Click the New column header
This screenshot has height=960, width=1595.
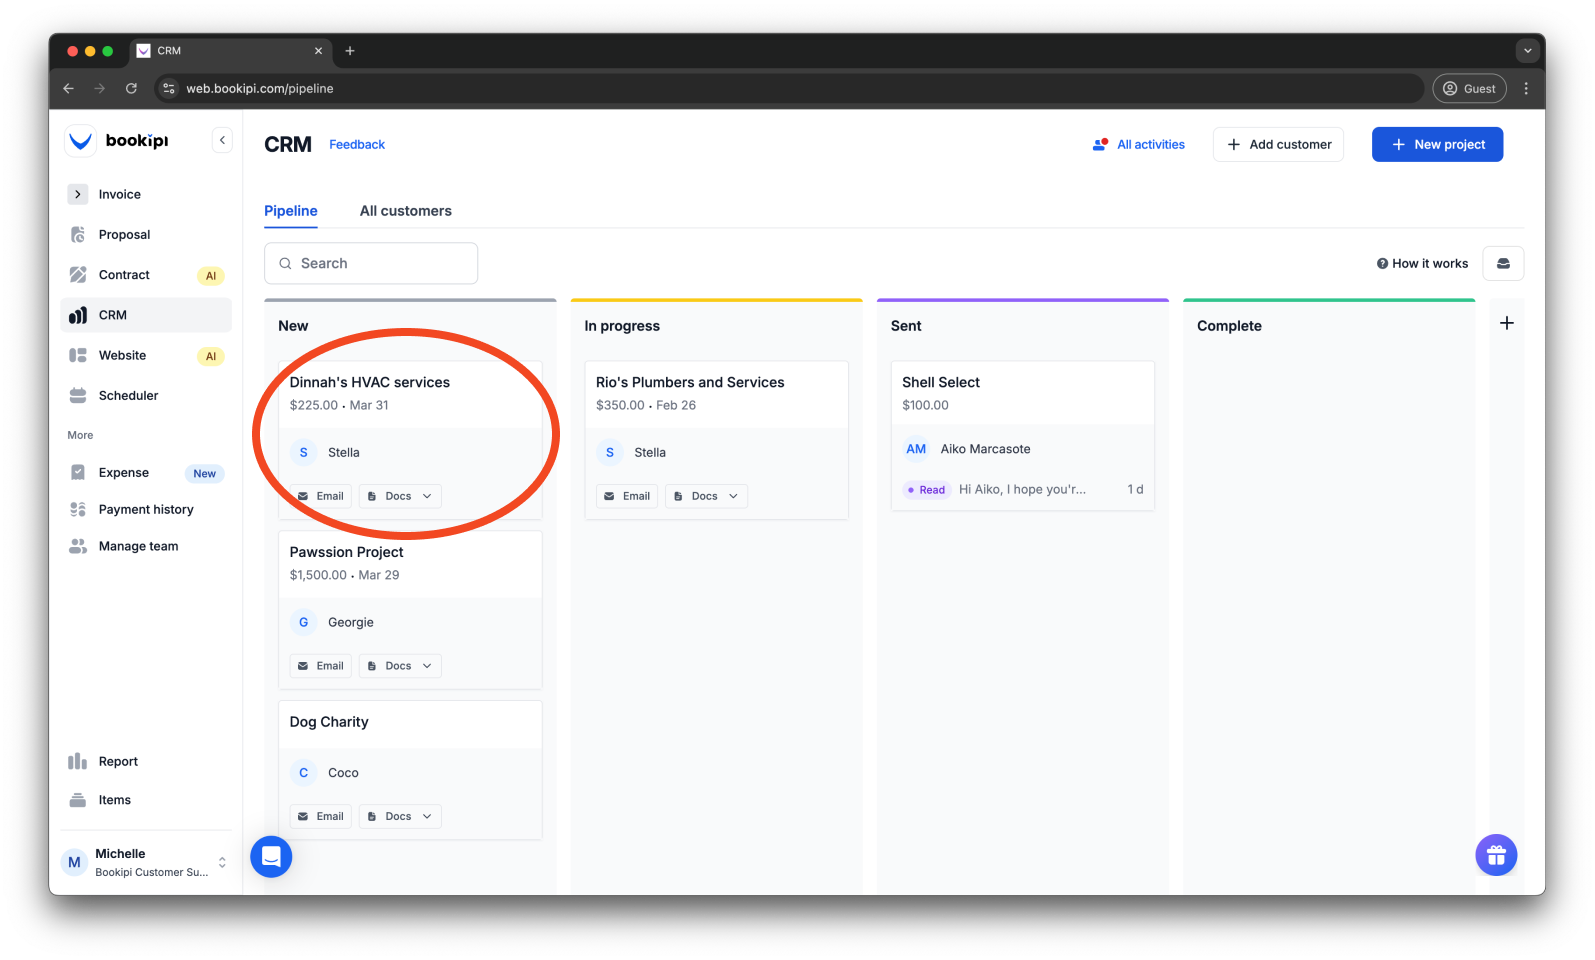(293, 326)
